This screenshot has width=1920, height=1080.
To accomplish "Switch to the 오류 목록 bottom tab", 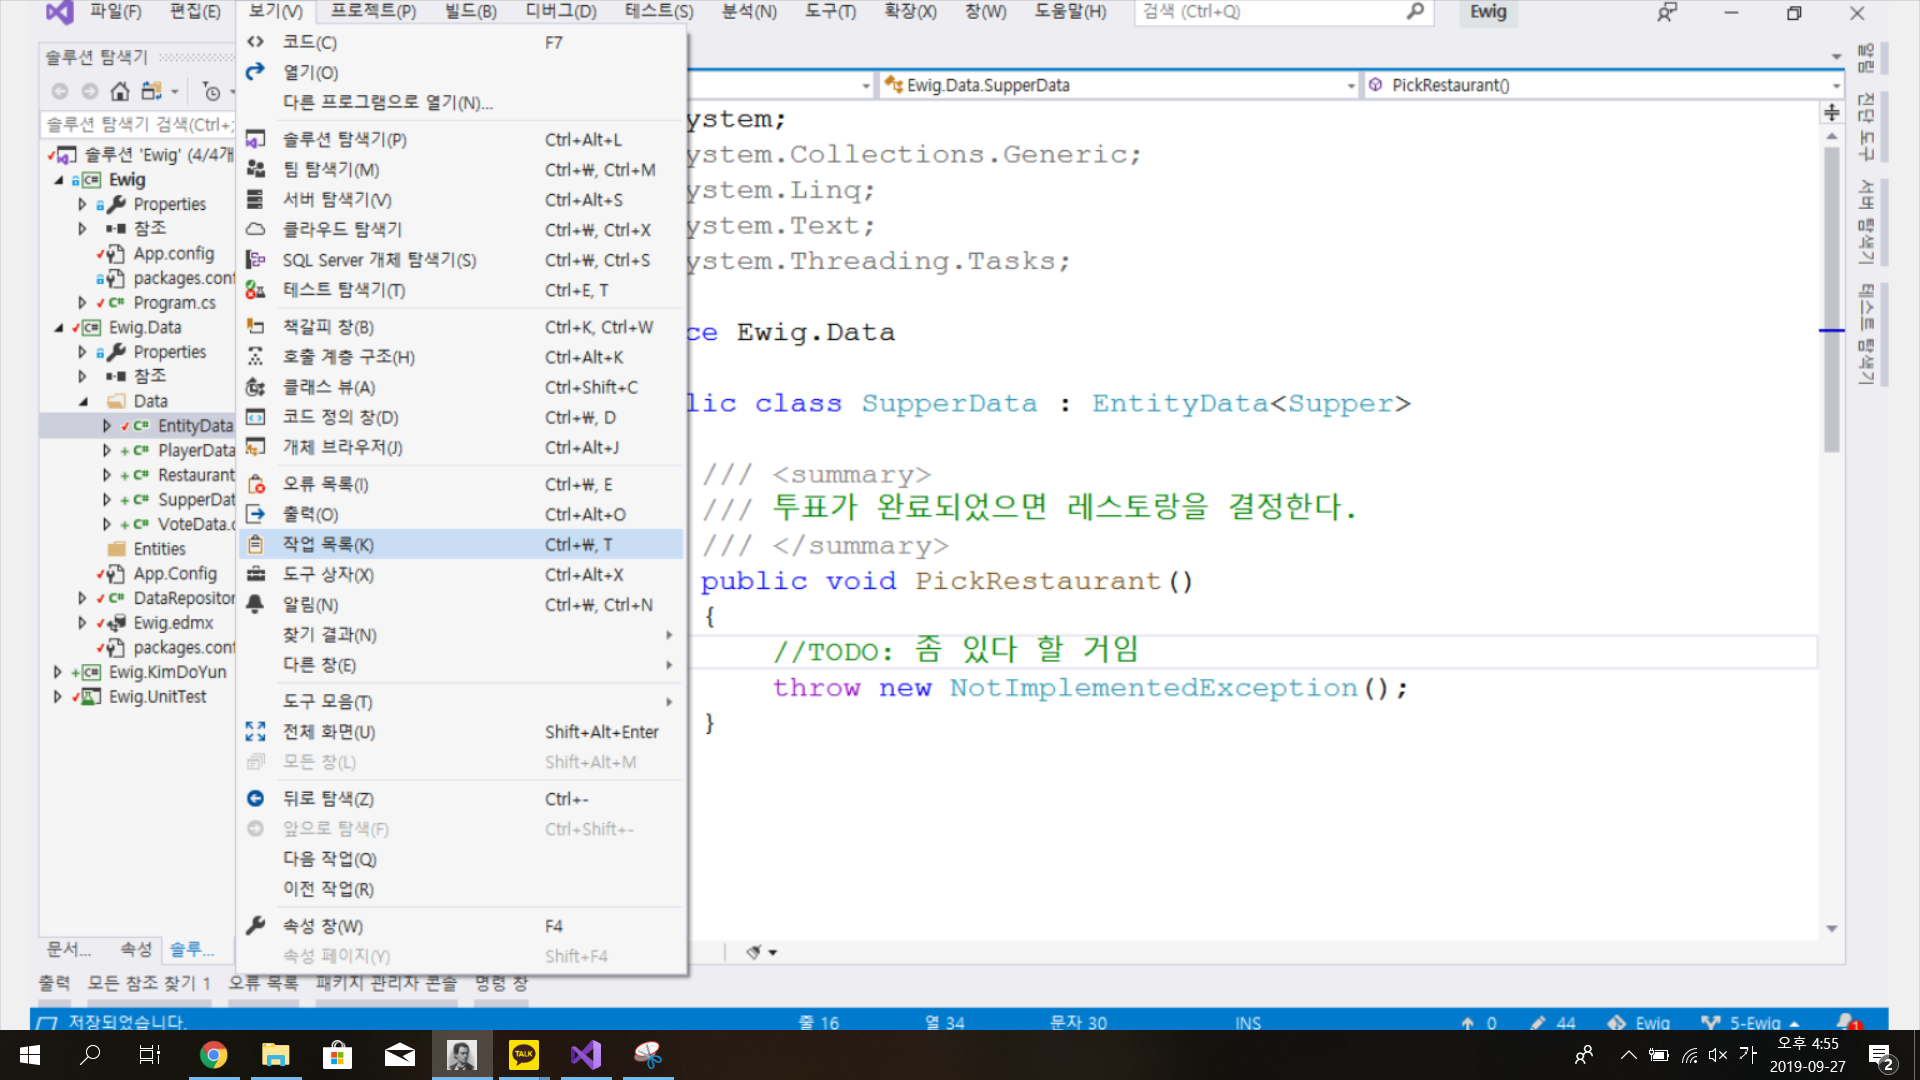I will (263, 983).
